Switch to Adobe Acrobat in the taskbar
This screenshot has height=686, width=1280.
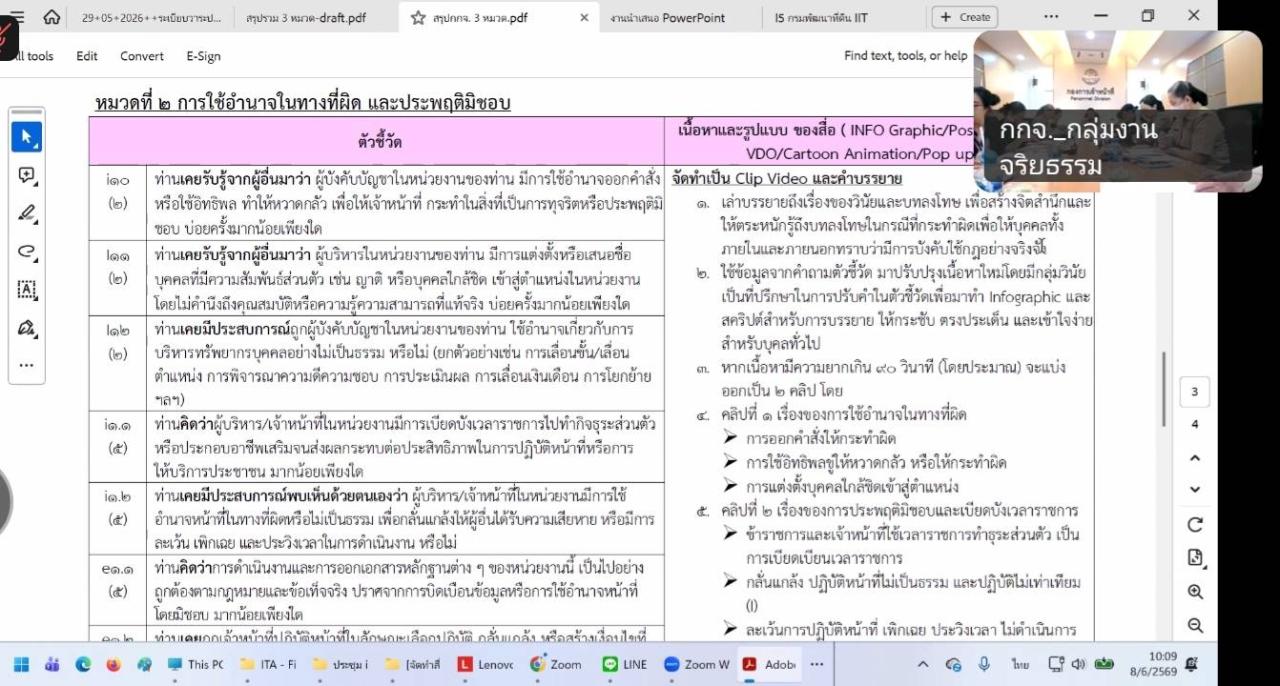[x=769, y=664]
